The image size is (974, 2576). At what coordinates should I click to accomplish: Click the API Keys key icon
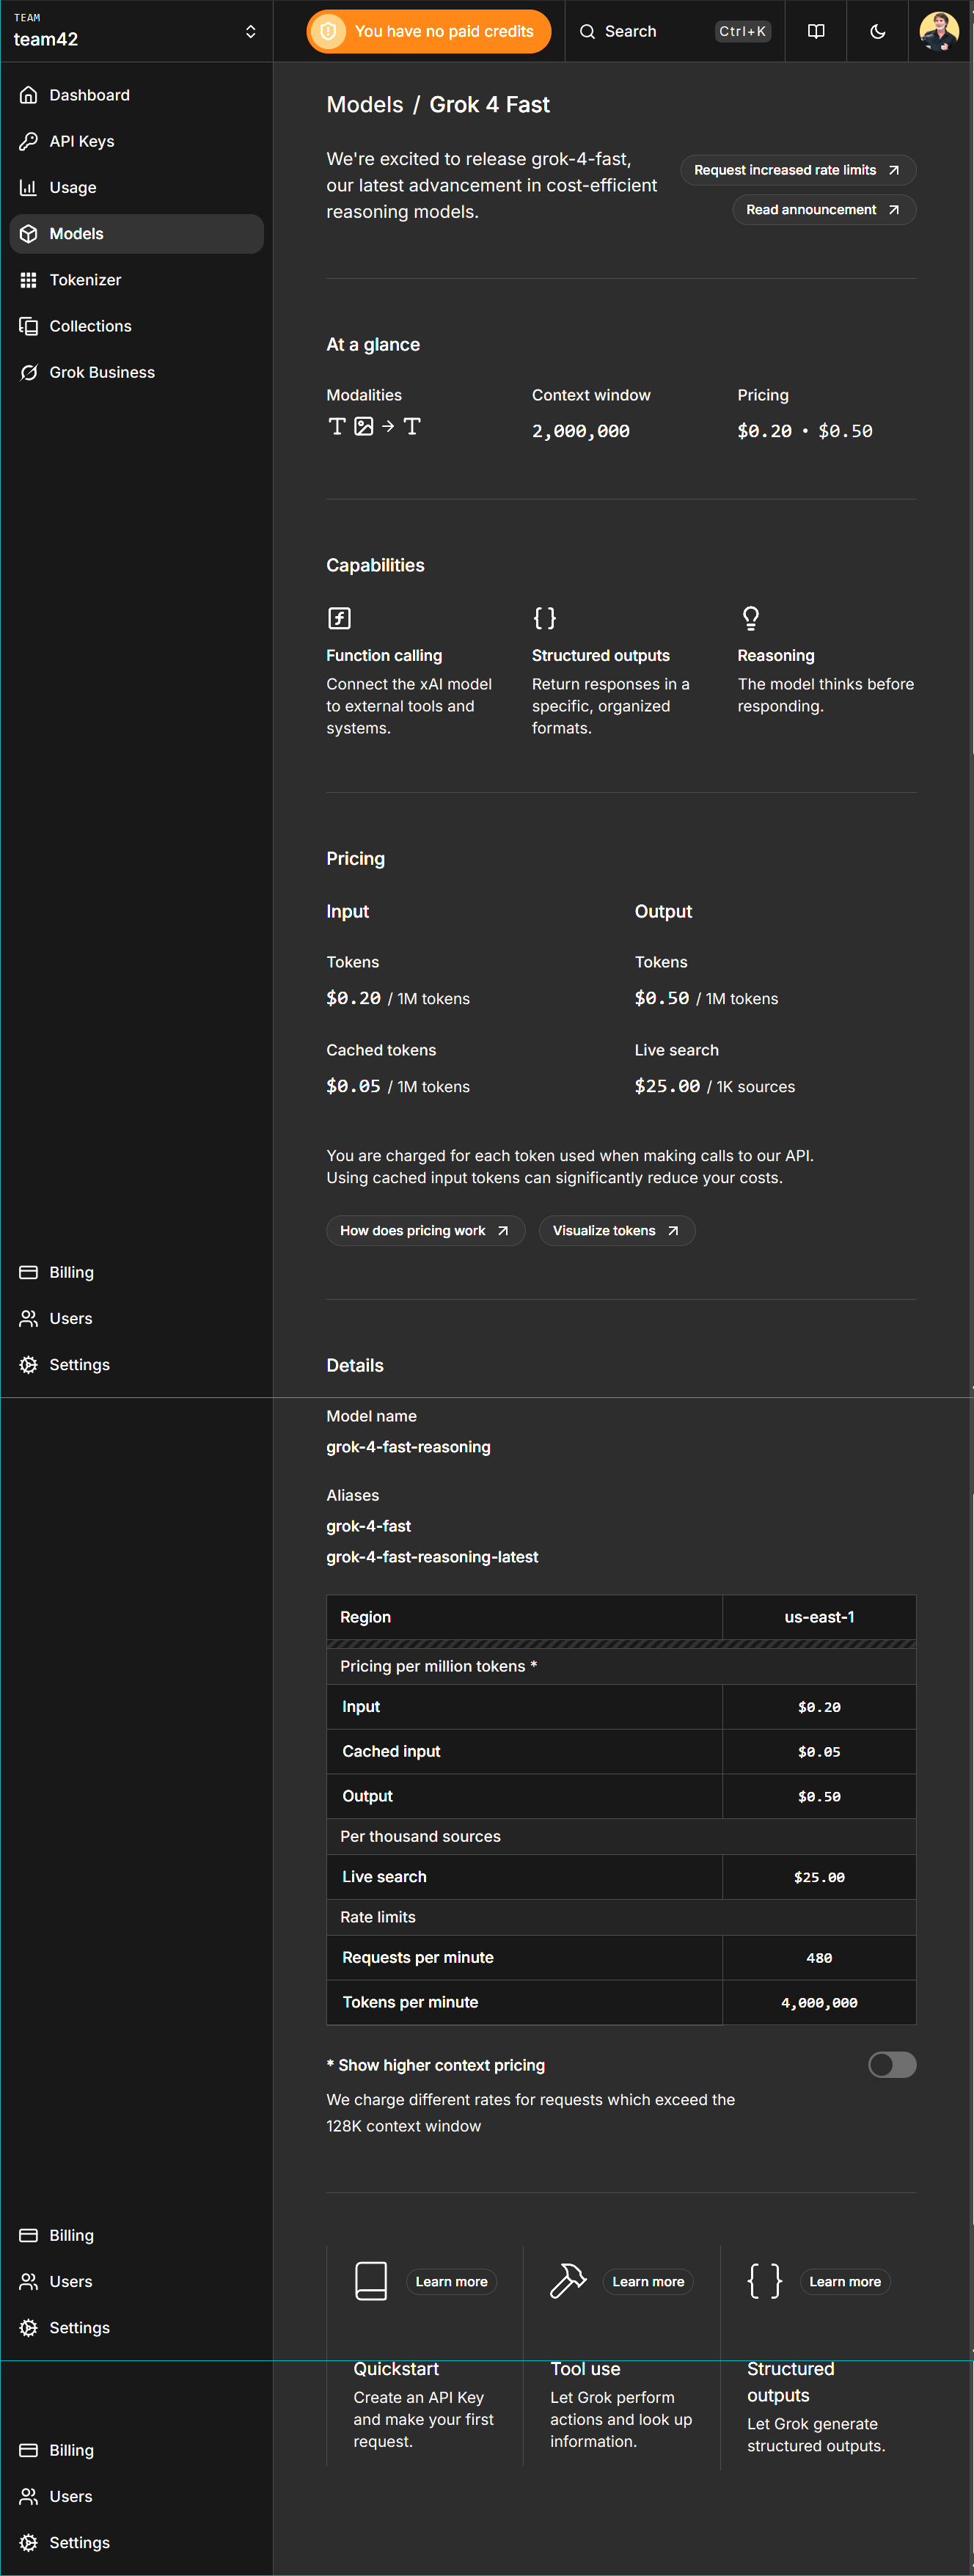(29, 141)
